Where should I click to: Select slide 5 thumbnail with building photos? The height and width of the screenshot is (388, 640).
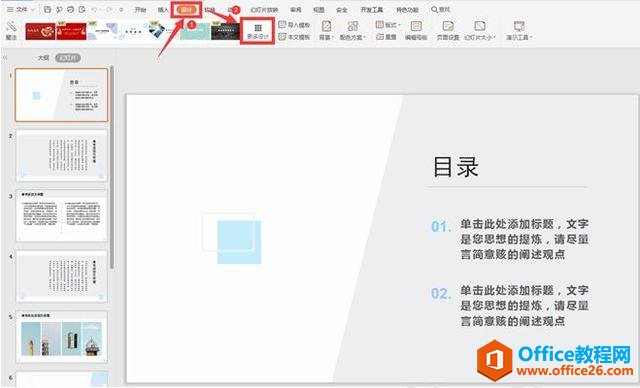pyautogui.click(x=62, y=337)
